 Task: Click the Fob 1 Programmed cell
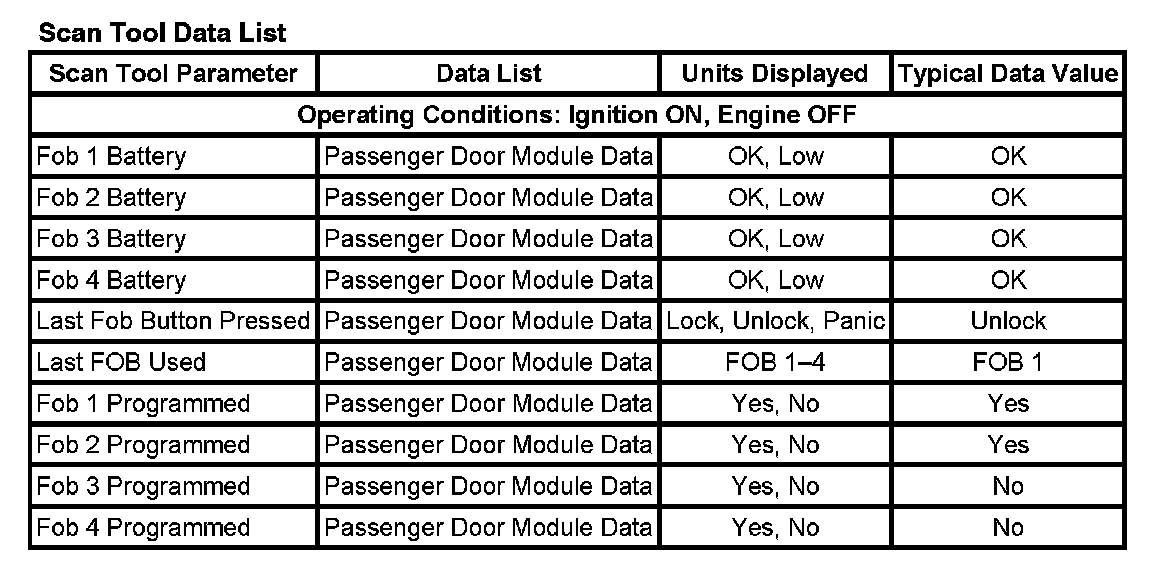click(x=143, y=404)
